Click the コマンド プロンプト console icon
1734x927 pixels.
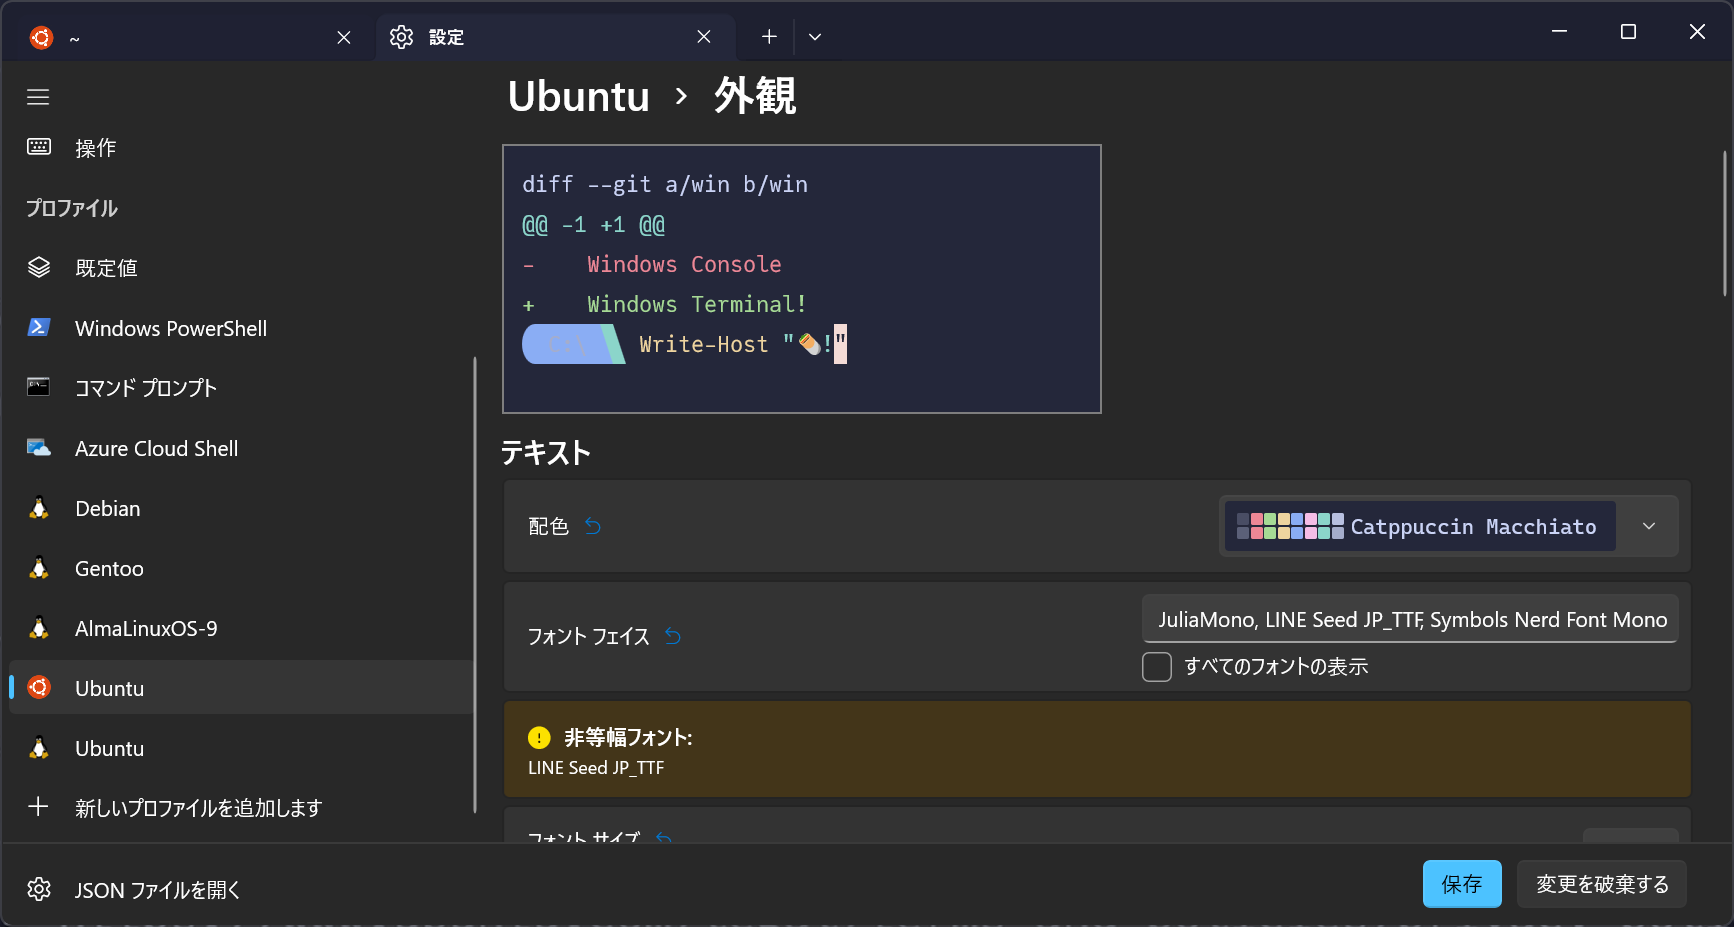pos(39,387)
